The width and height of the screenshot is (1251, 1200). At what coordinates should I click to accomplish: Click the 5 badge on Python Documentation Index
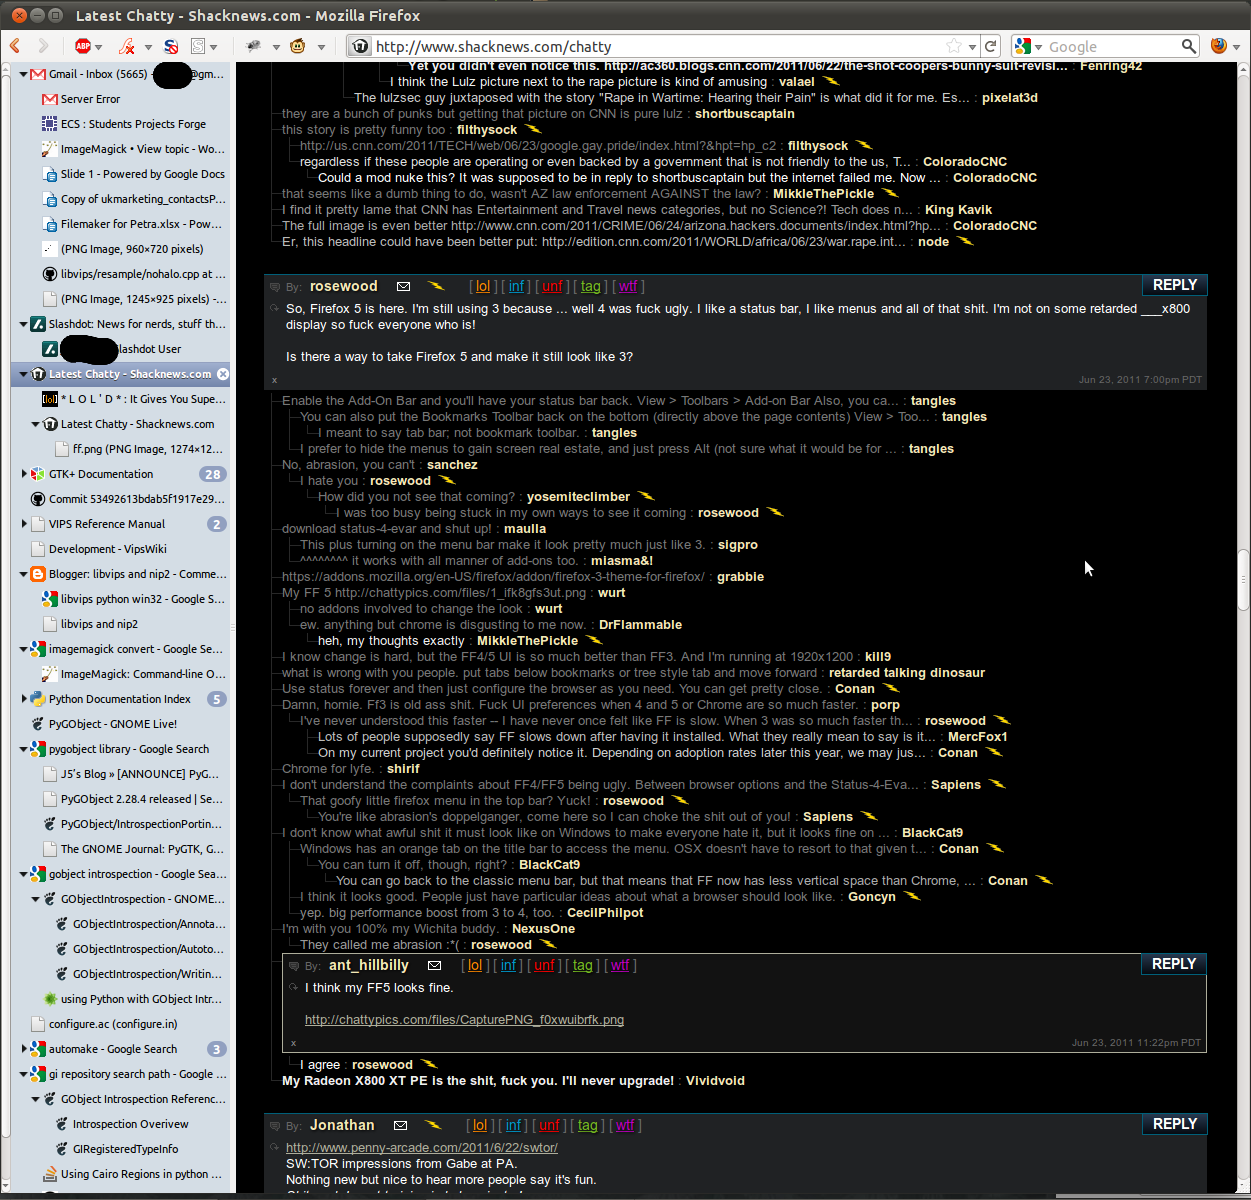217,699
